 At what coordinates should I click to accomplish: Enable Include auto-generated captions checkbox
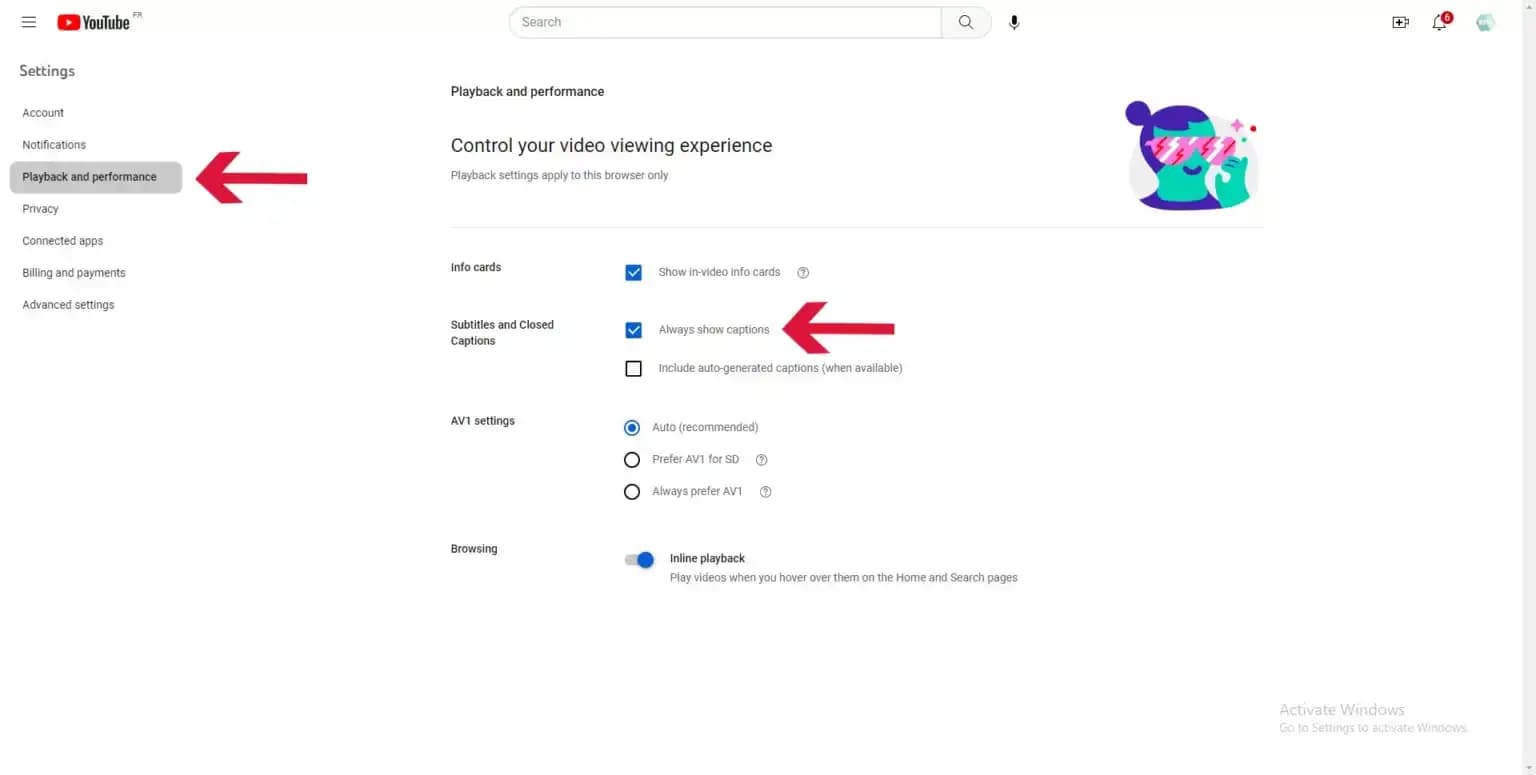coord(633,368)
